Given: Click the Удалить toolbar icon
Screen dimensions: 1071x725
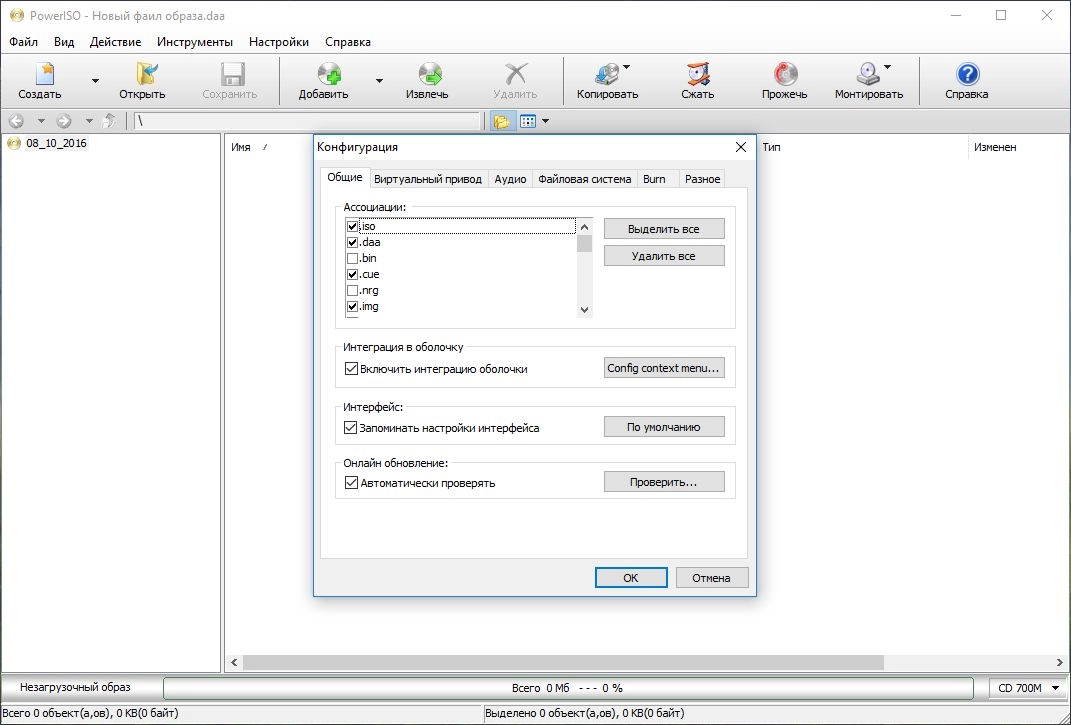Looking at the screenshot, I should 516,74.
